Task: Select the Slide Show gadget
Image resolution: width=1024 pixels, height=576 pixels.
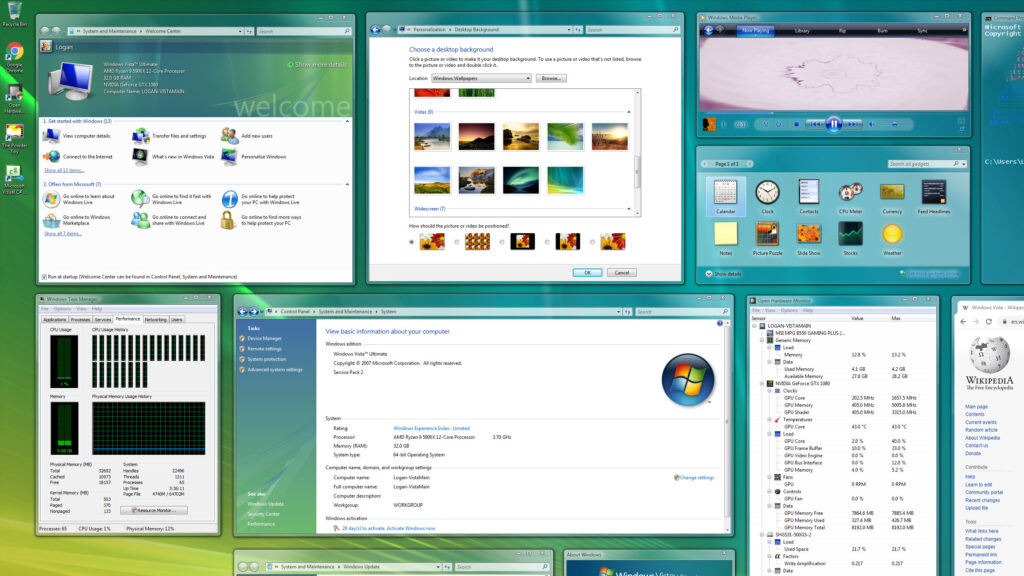Action: coord(808,238)
